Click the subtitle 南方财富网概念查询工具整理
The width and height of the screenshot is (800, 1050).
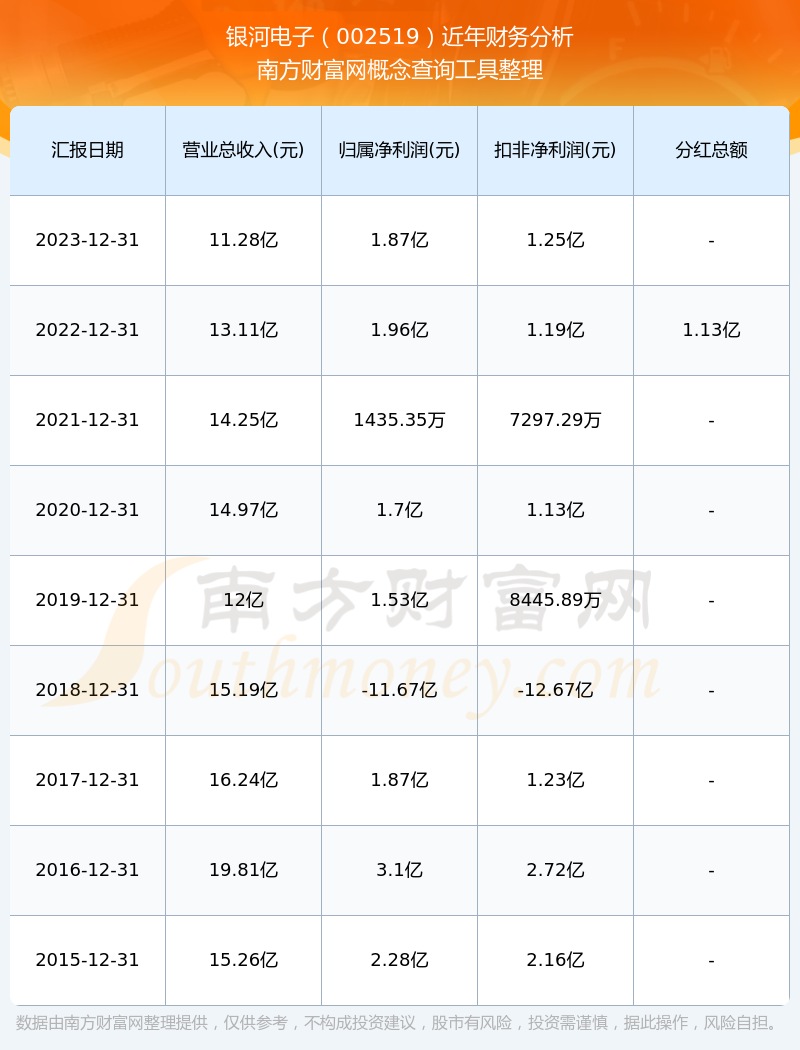coord(400,70)
